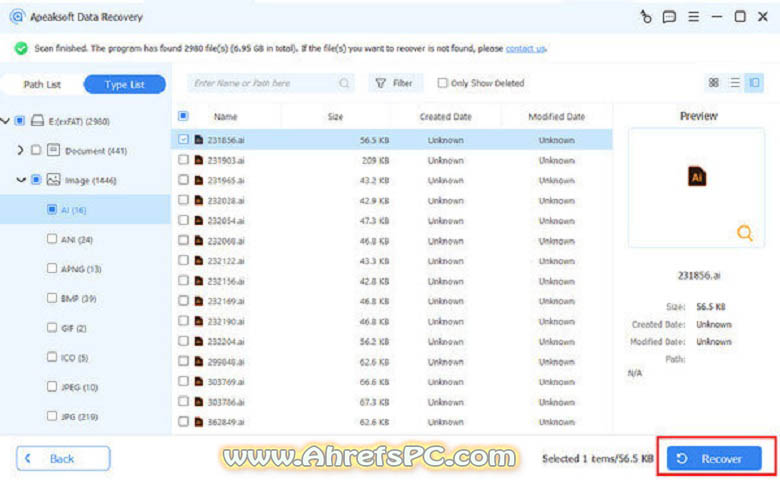Check the Document (441) checkbox
Screen dimensions: 780x480
36,150
